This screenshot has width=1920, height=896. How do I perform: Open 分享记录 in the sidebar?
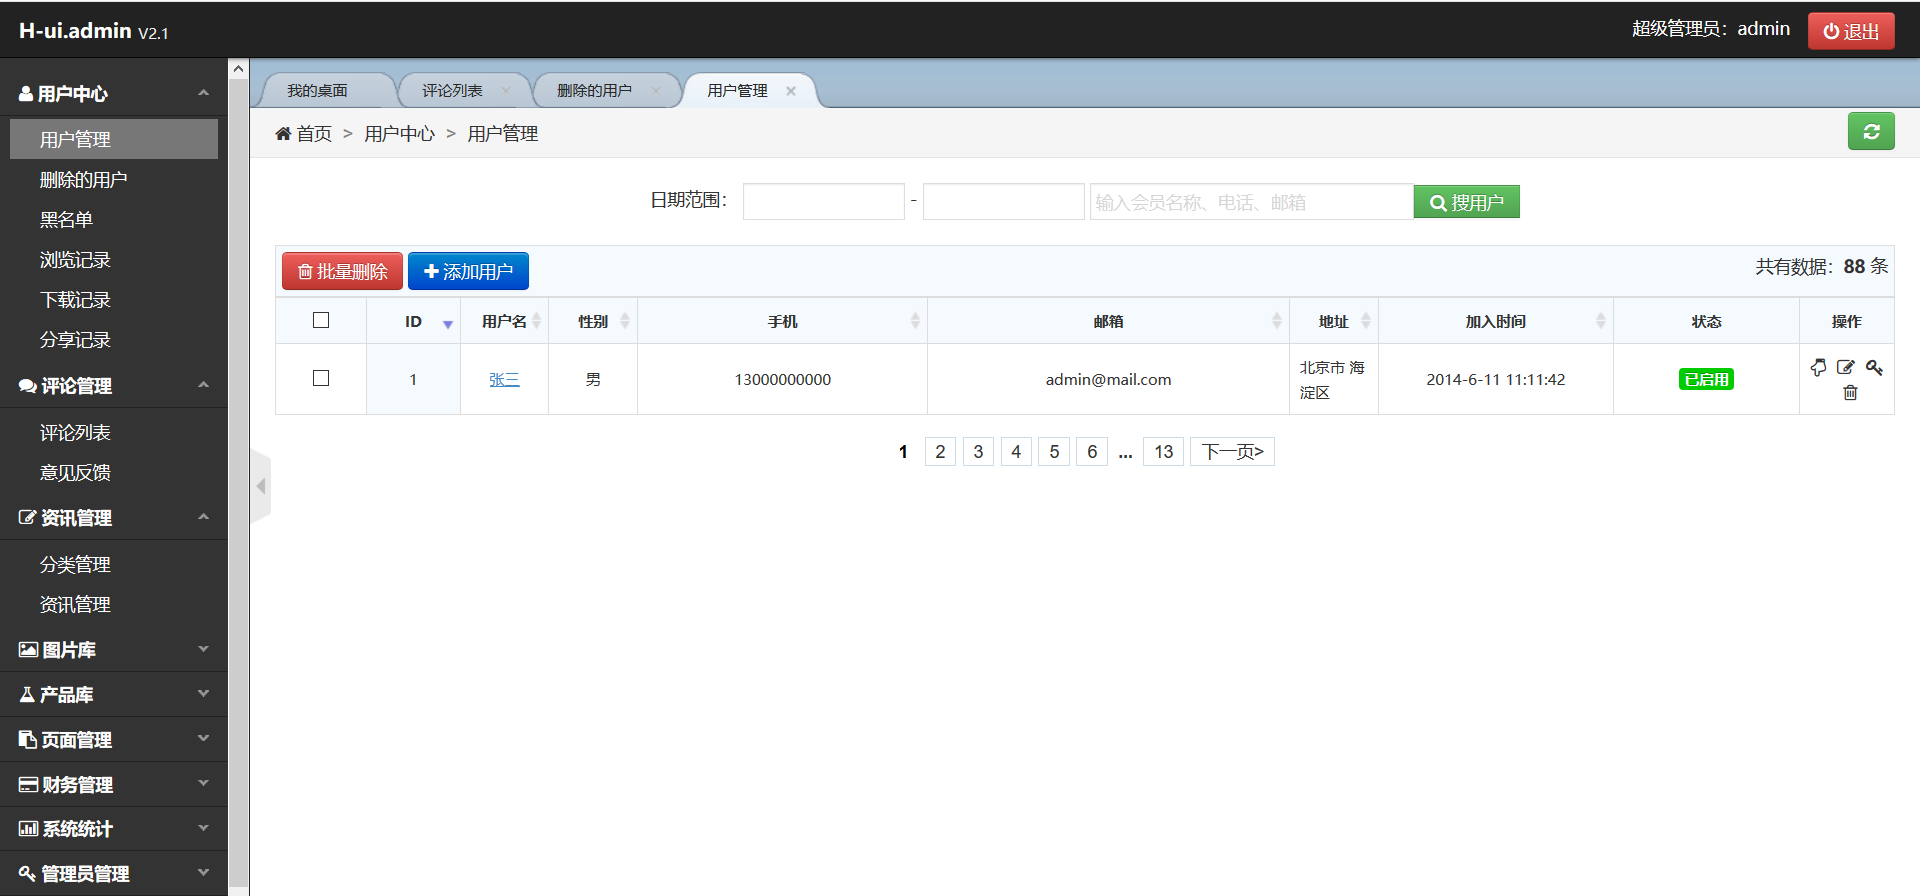[114, 340]
